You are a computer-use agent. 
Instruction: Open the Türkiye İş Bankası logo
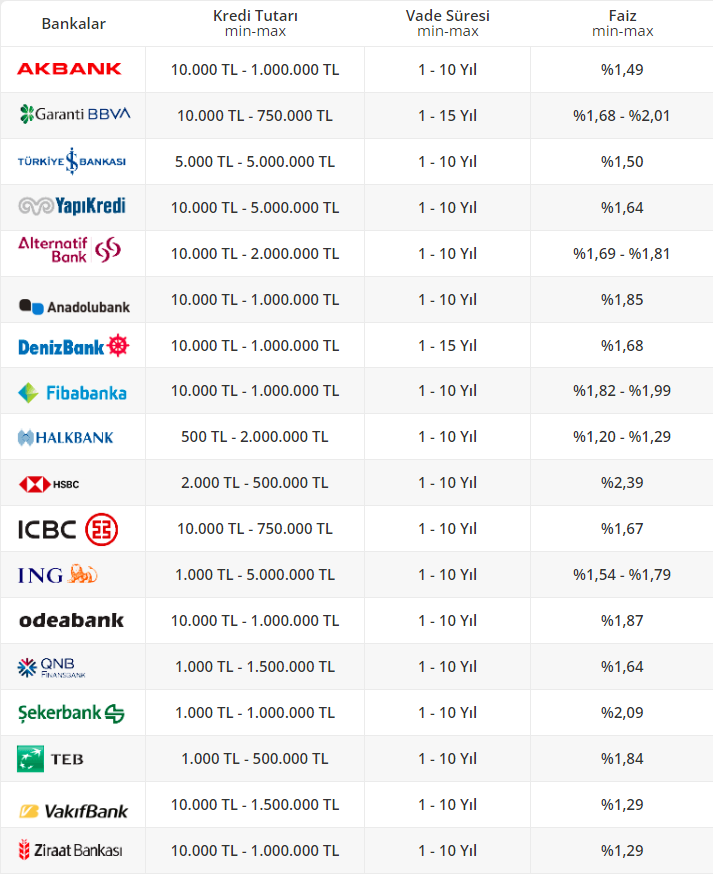[72, 161]
